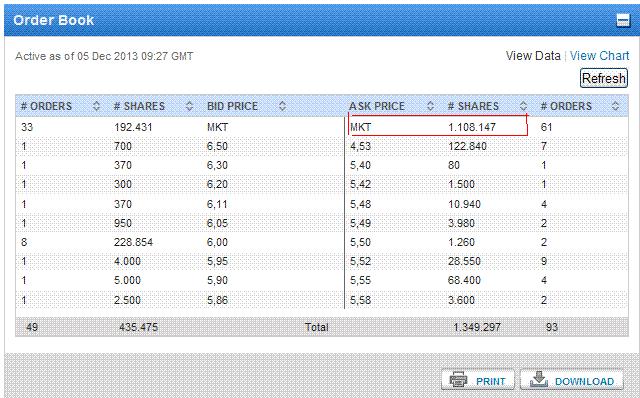Select the ASK PRICE column header
This screenshot has height=398, width=640.
tap(377, 106)
